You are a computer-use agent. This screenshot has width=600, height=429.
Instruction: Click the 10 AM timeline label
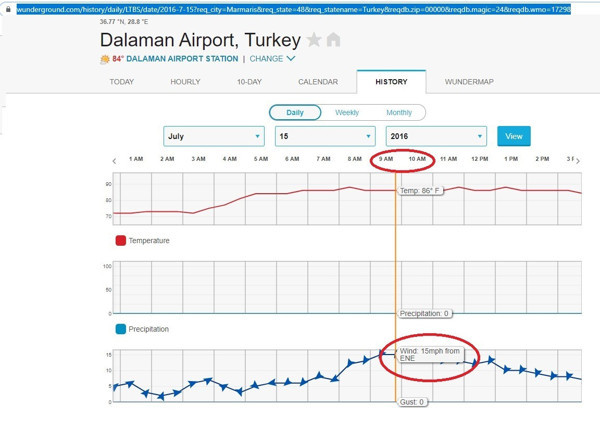[417, 159]
